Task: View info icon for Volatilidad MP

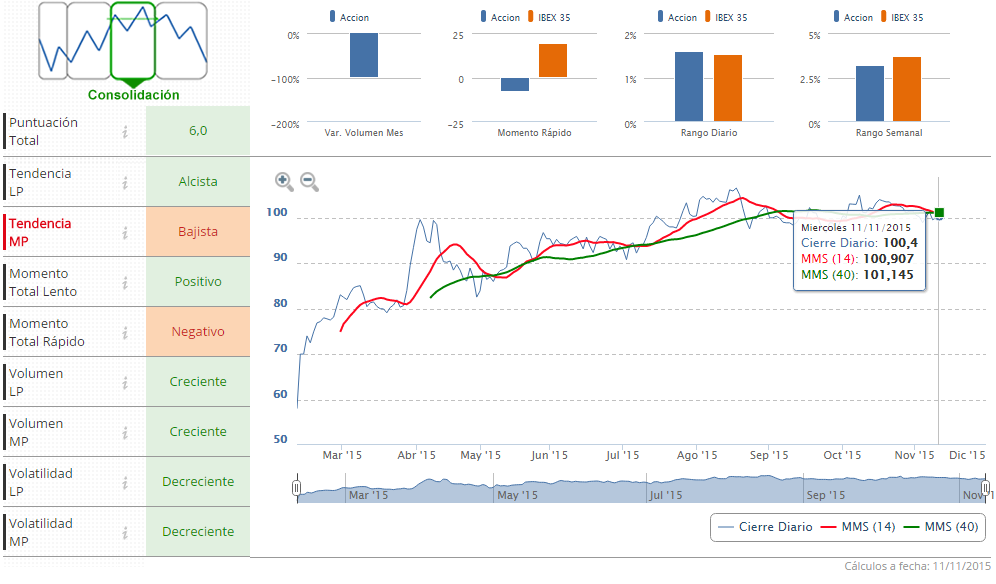Action: pos(125,532)
